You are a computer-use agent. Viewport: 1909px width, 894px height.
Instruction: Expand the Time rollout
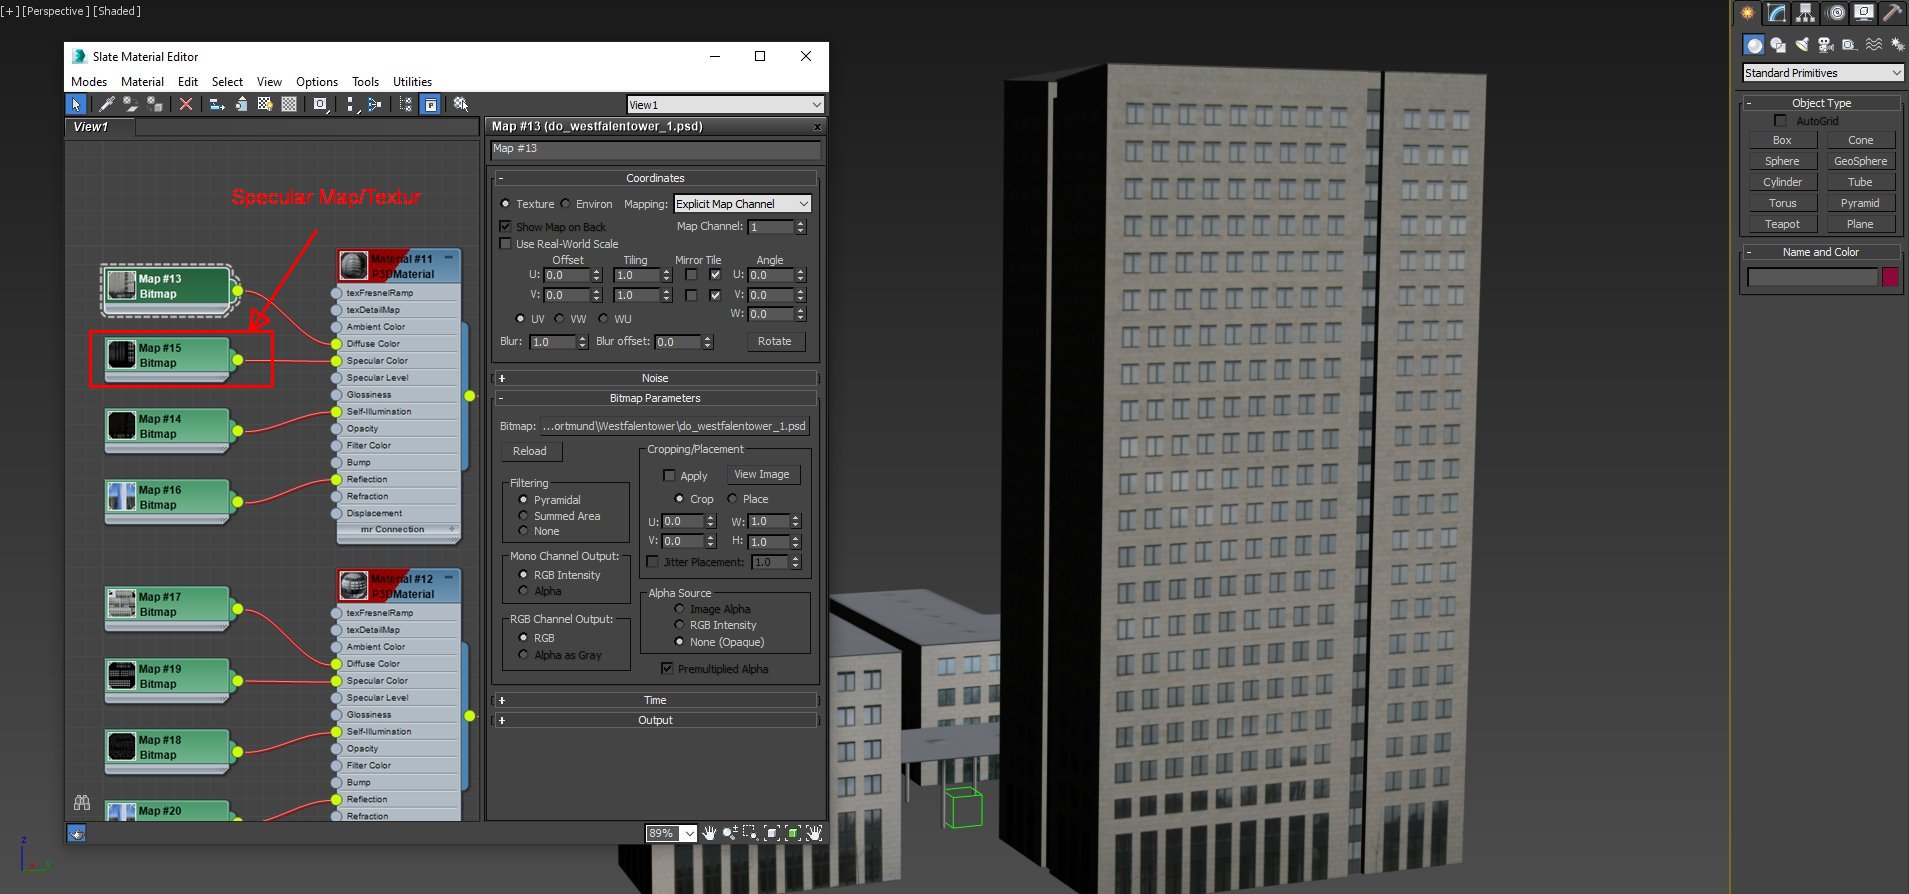655,700
